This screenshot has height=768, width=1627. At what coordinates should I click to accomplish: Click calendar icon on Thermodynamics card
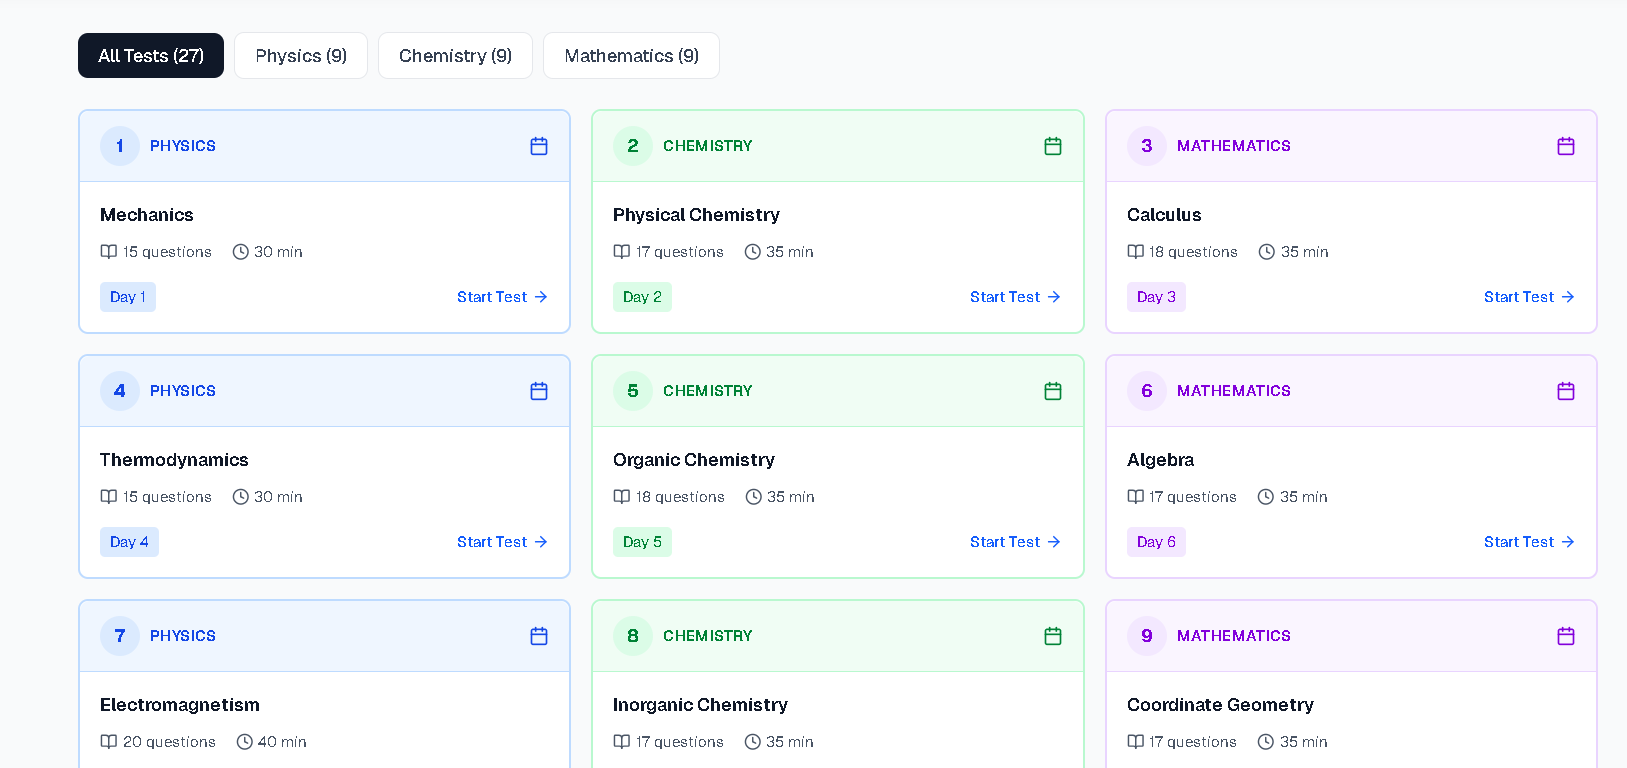tap(538, 391)
